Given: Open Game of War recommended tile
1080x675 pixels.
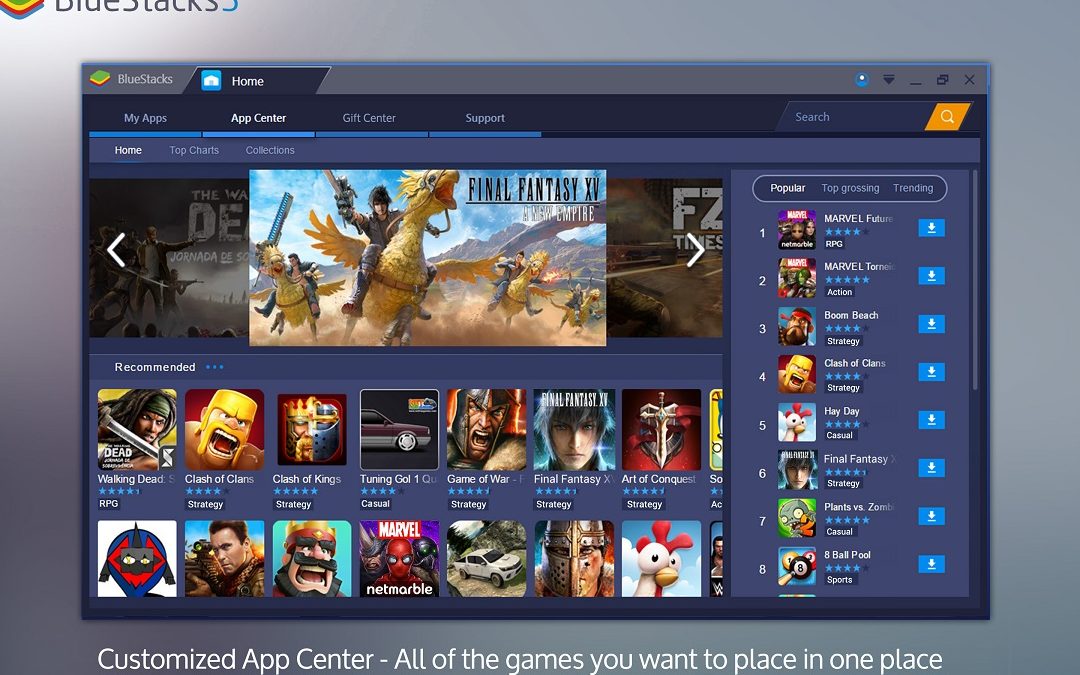Looking at the screenshot, I should [486, 430].
